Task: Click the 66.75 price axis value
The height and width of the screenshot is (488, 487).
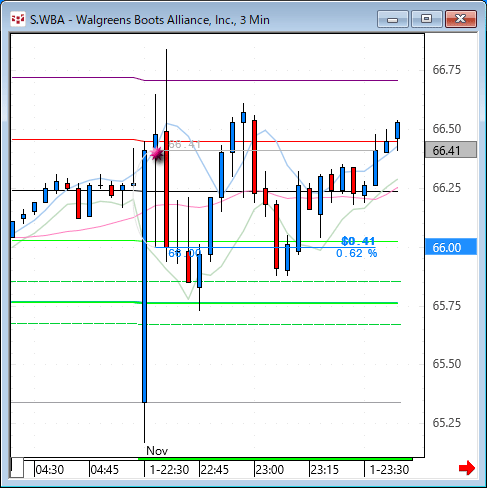Action: click(x=447, y=70)
